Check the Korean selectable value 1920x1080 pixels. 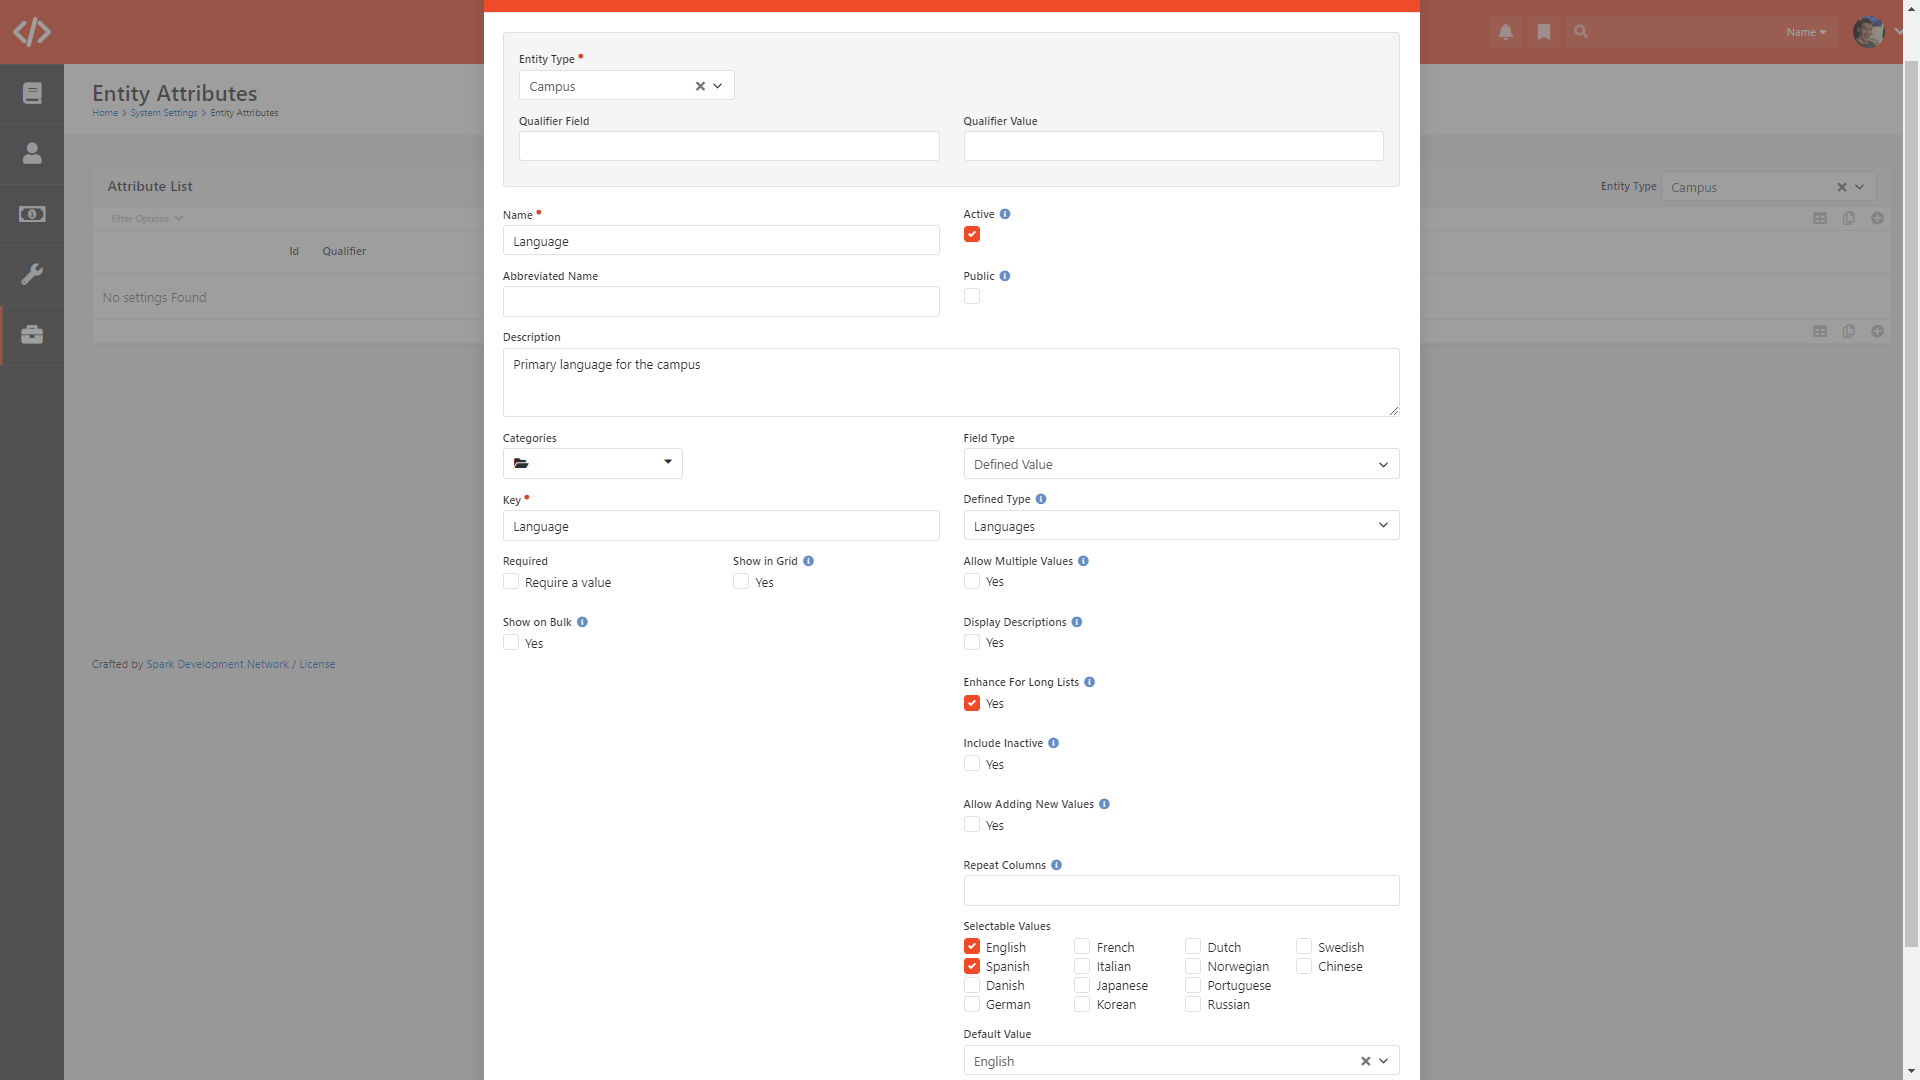point(1082,1004)
